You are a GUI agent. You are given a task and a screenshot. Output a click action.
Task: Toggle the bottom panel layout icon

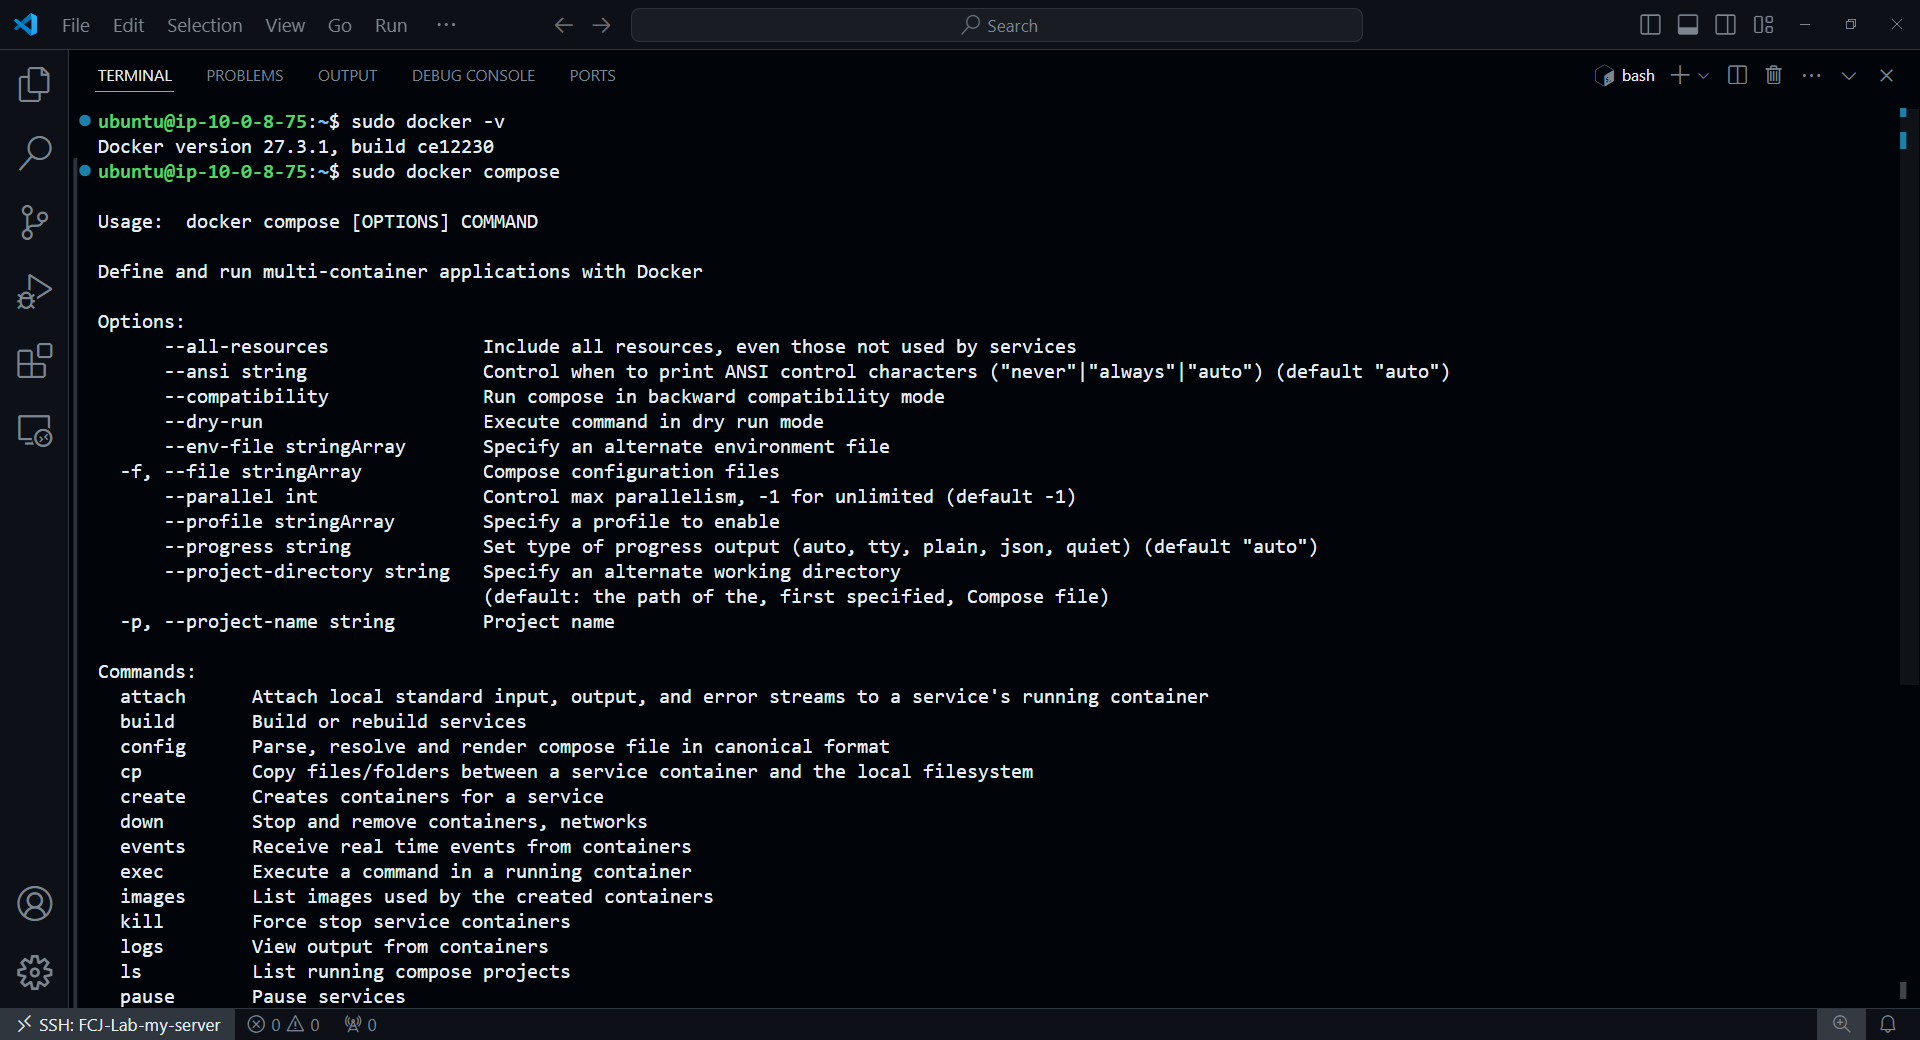(1688, 25)
